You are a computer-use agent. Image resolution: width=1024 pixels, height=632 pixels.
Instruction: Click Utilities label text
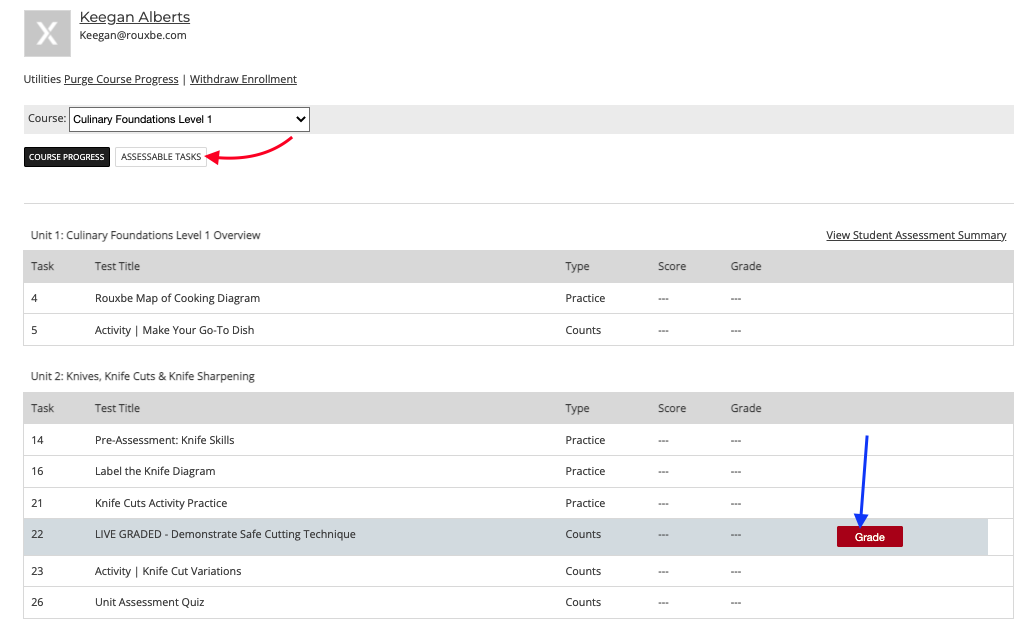[x=42, y=79]
